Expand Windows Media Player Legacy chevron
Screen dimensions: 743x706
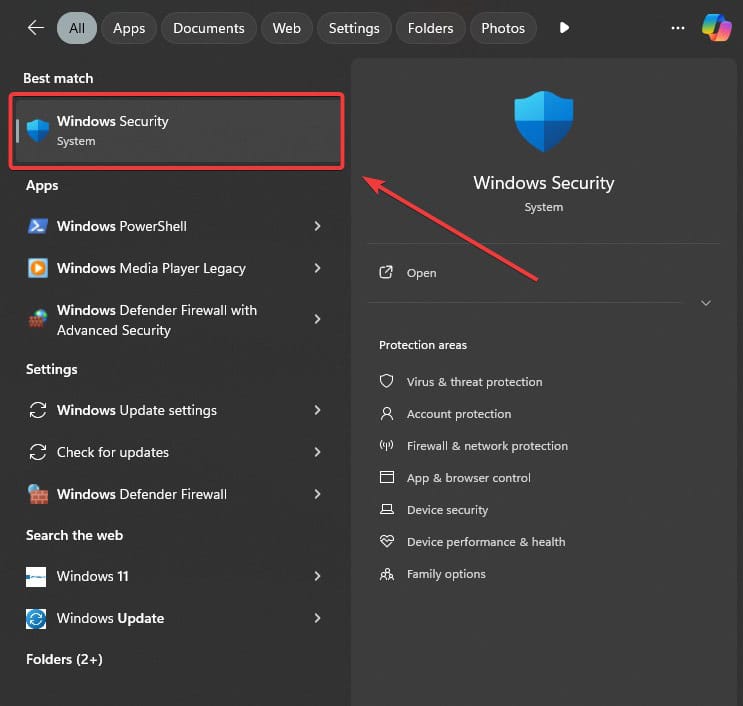pyautogui.click(x=317, y=268)
